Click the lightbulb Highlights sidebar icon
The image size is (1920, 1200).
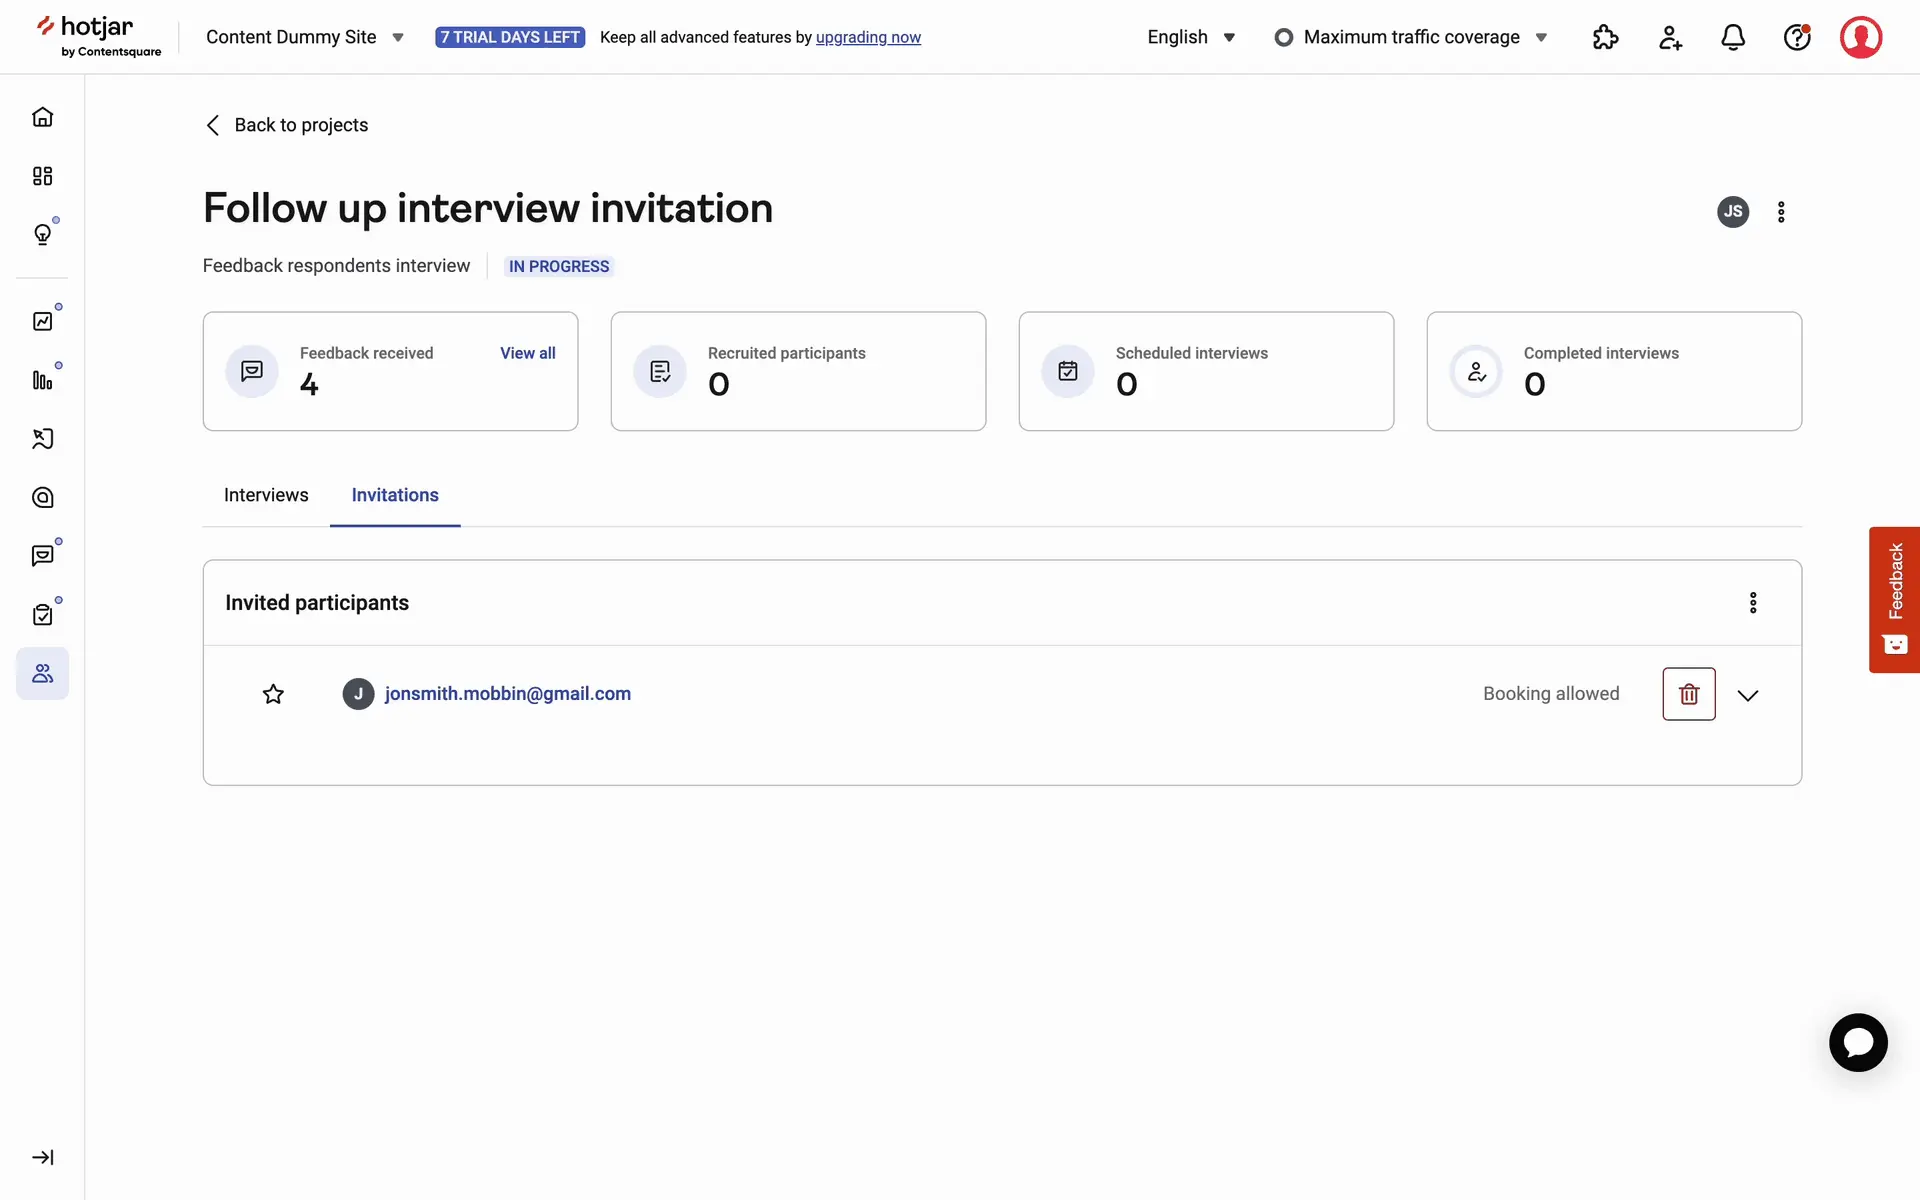pos(42,234)
